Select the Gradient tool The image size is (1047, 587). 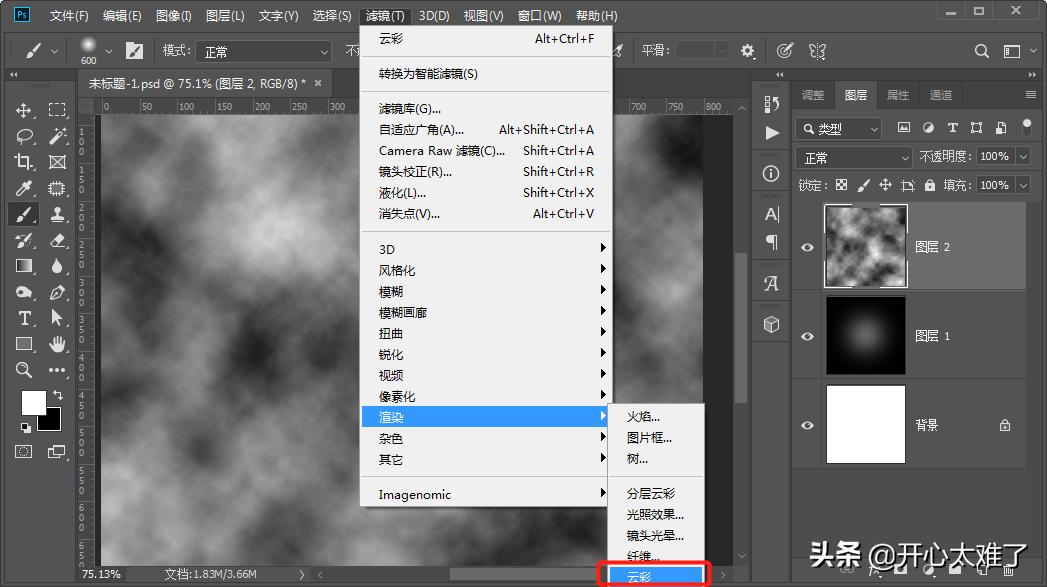tap(22, 266)
